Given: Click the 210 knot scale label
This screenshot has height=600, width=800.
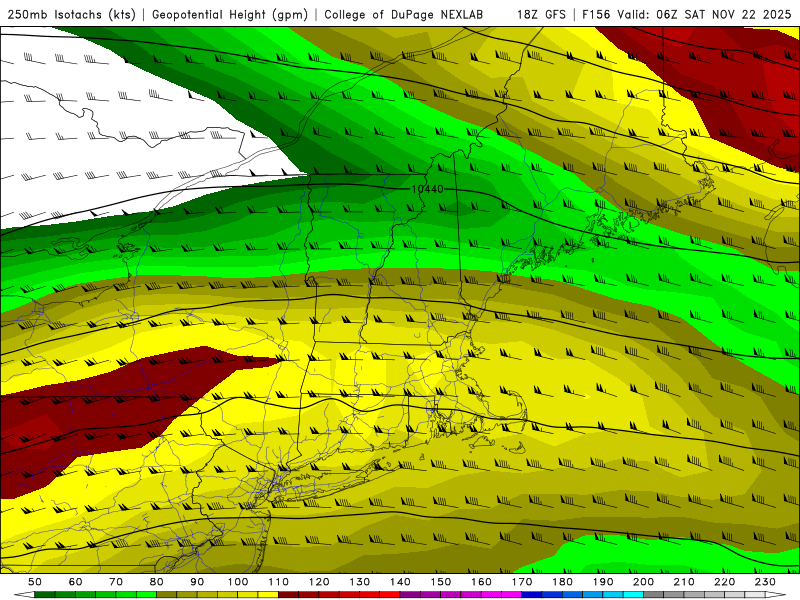Looking at the screenshot, I should 685,582.
